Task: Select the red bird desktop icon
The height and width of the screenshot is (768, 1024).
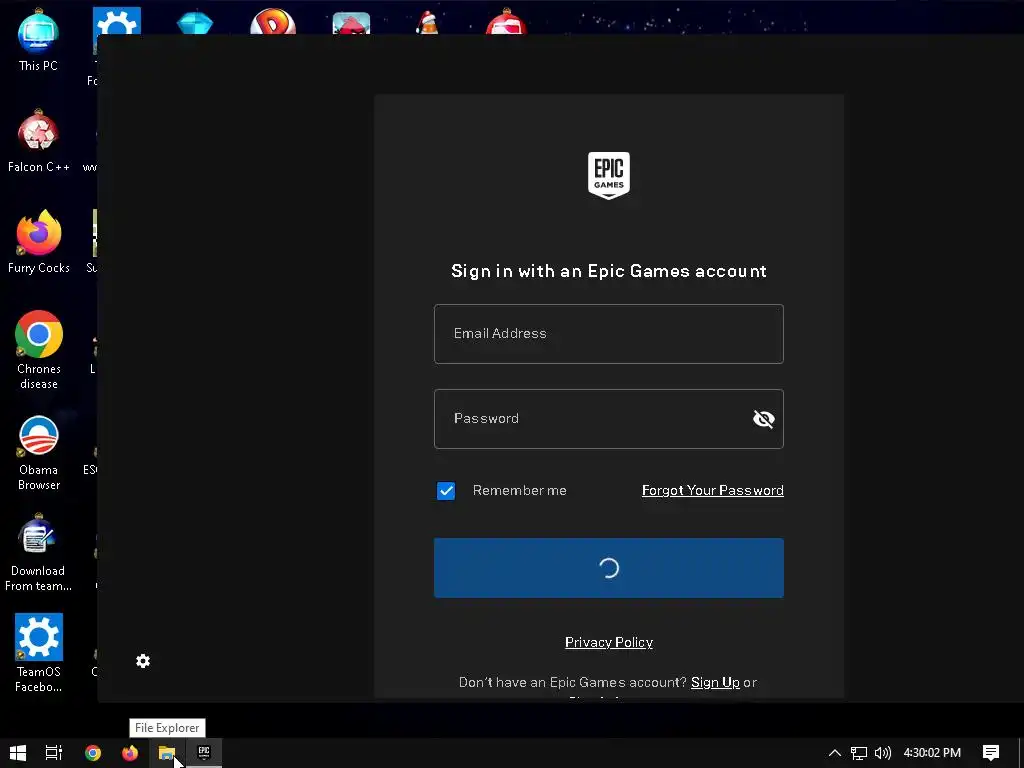Action: 351,23
